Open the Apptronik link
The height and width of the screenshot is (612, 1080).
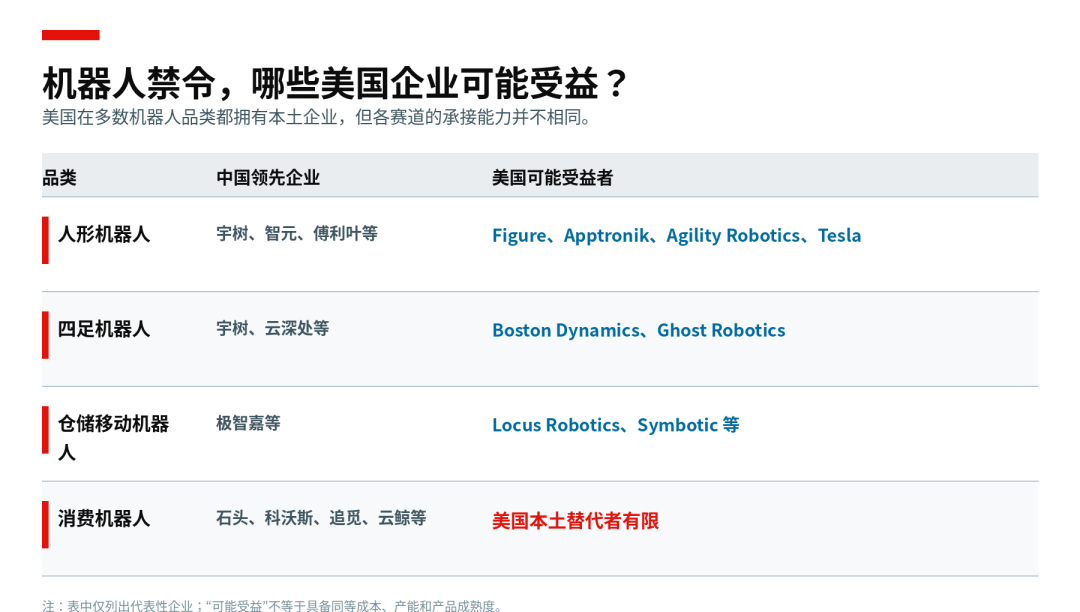pos(606,235)
